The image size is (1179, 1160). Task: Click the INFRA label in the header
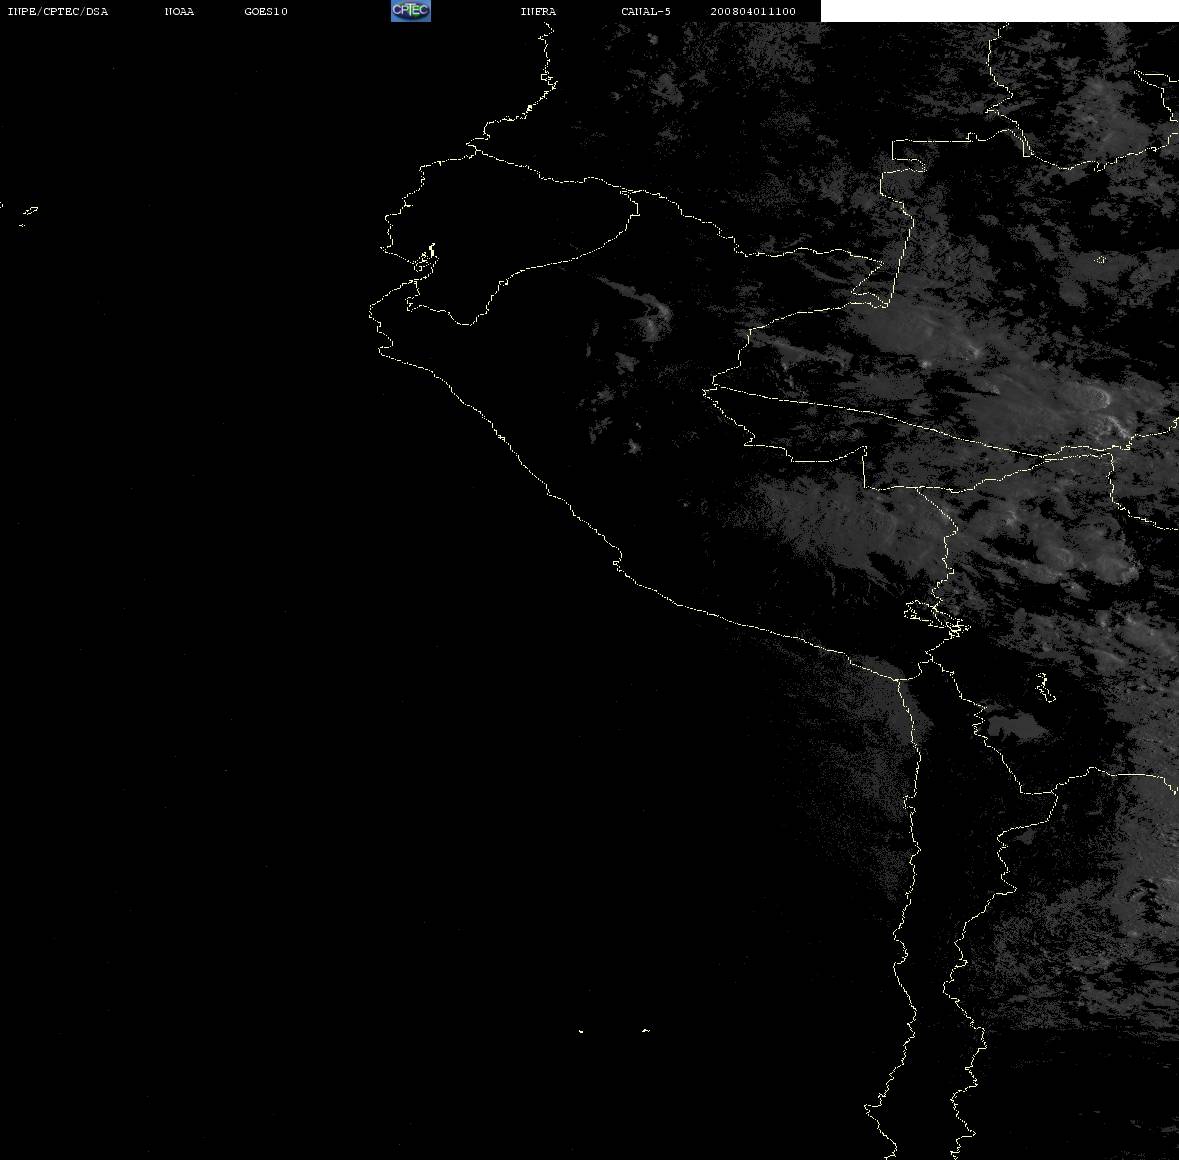click(538, 11)
